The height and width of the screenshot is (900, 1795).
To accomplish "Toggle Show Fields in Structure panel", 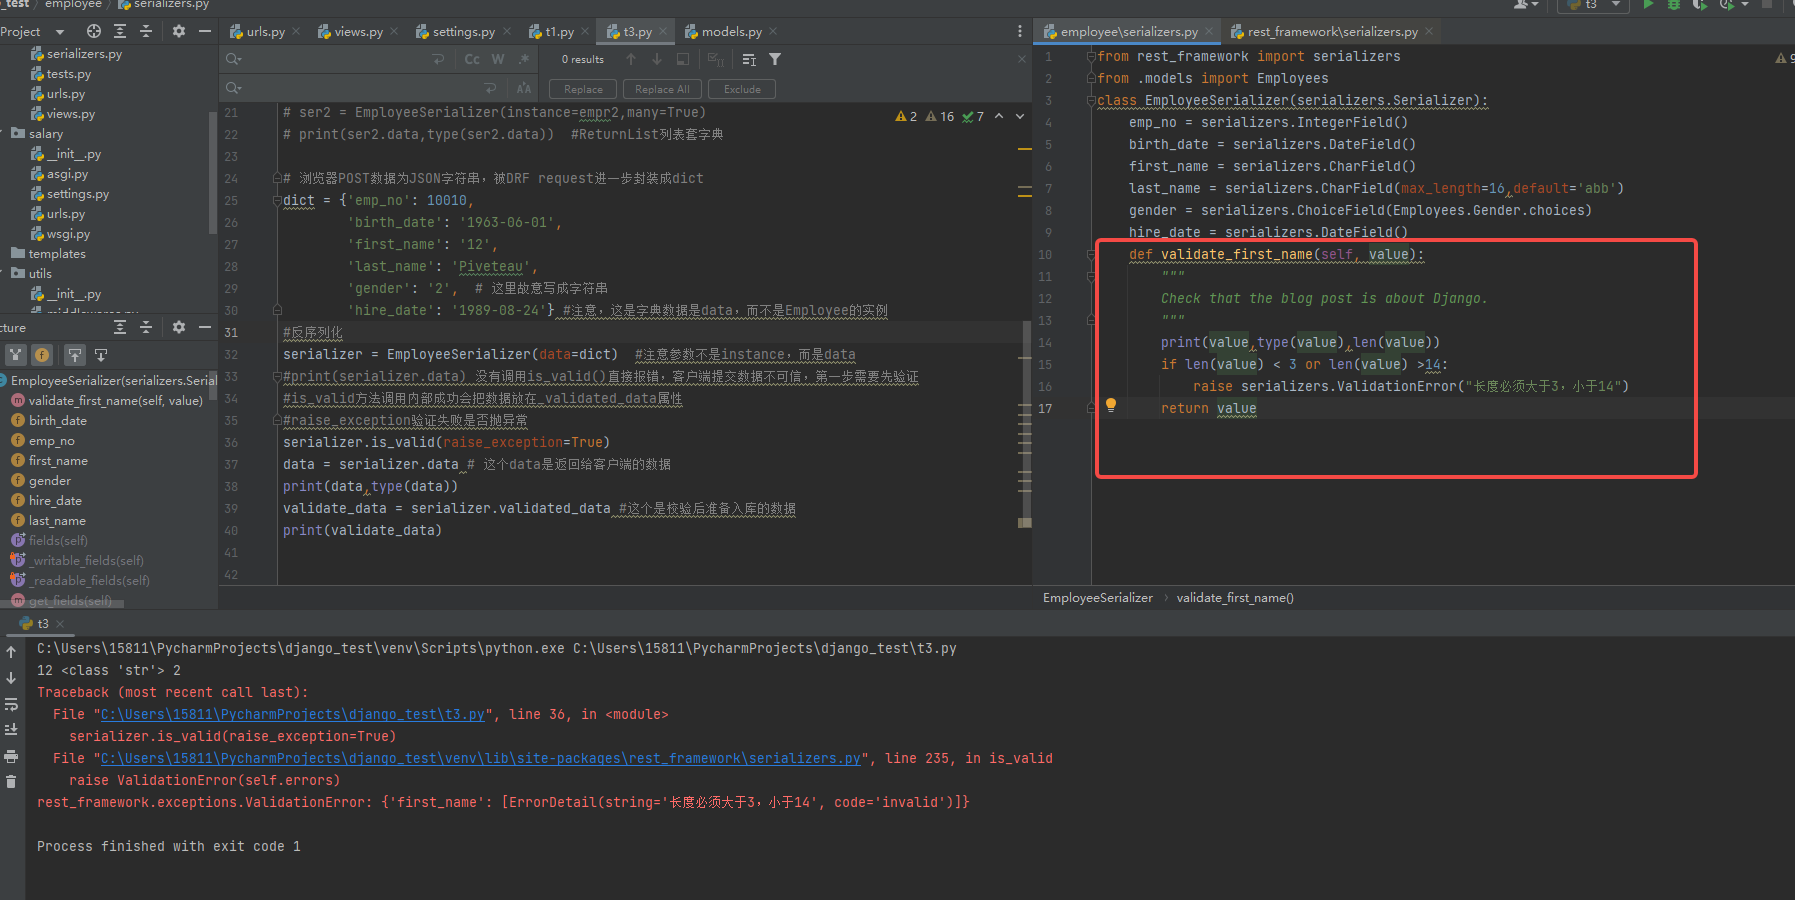I will tap(42, 354).
